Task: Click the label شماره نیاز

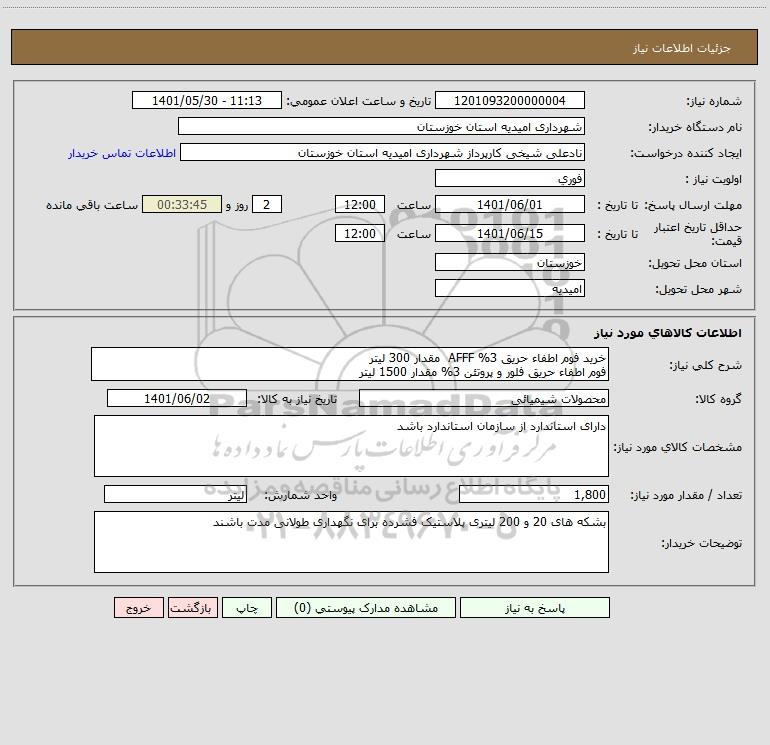Action: coord(714,101)
